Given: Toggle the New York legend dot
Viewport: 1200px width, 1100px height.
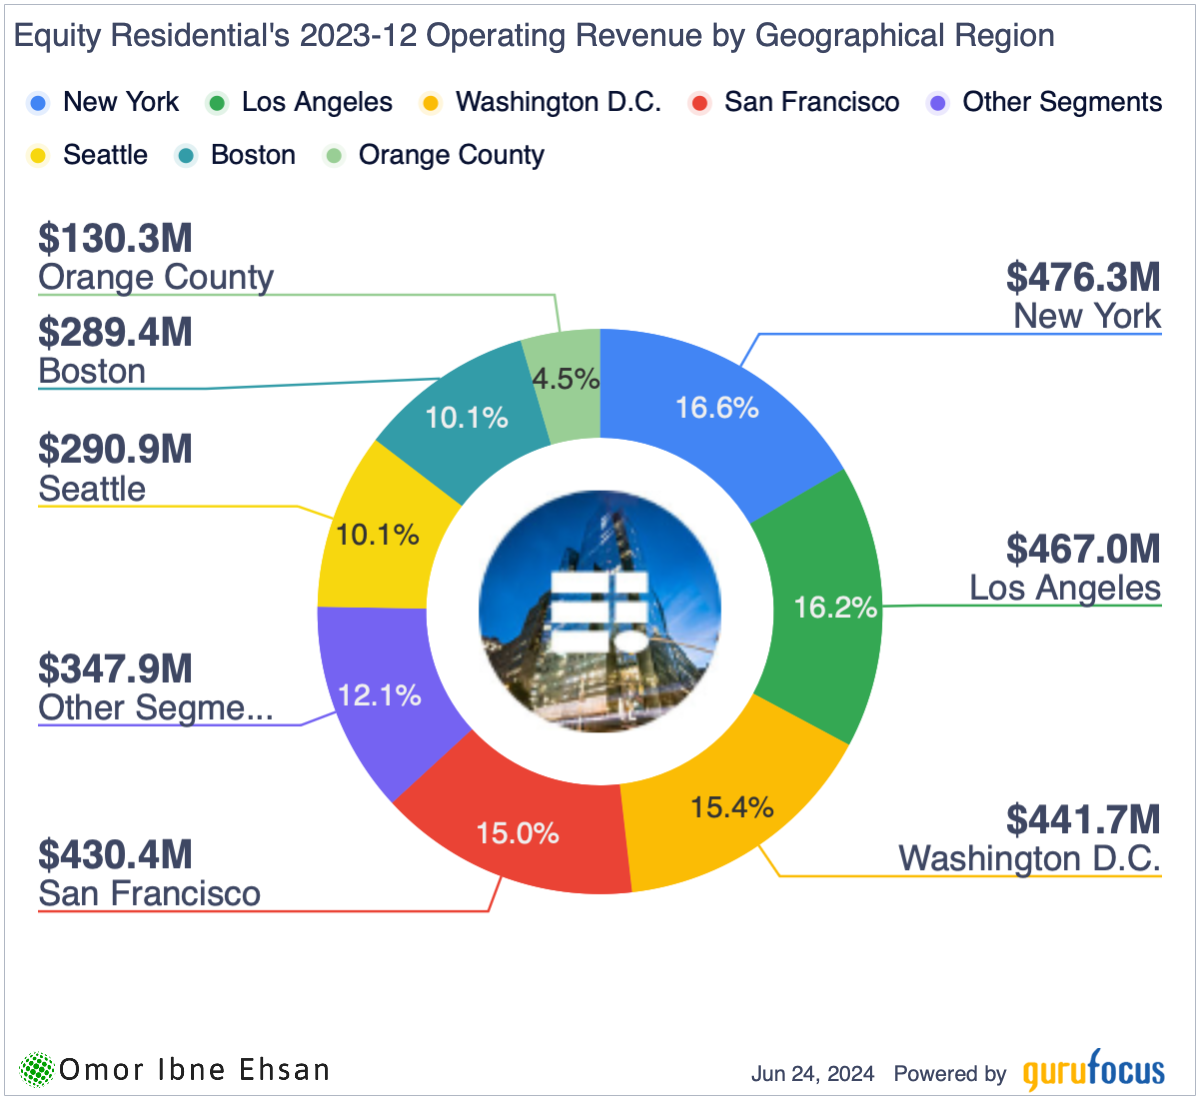Looking at the screenshot, I should [39, 103].
